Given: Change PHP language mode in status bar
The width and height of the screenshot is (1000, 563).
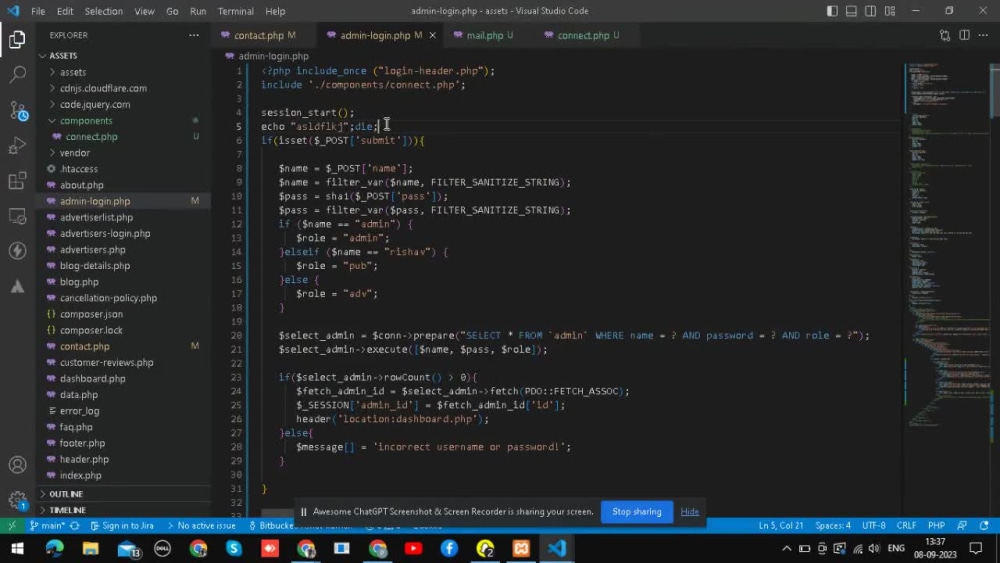Looking at the screenshot, I should click(936, 526).
